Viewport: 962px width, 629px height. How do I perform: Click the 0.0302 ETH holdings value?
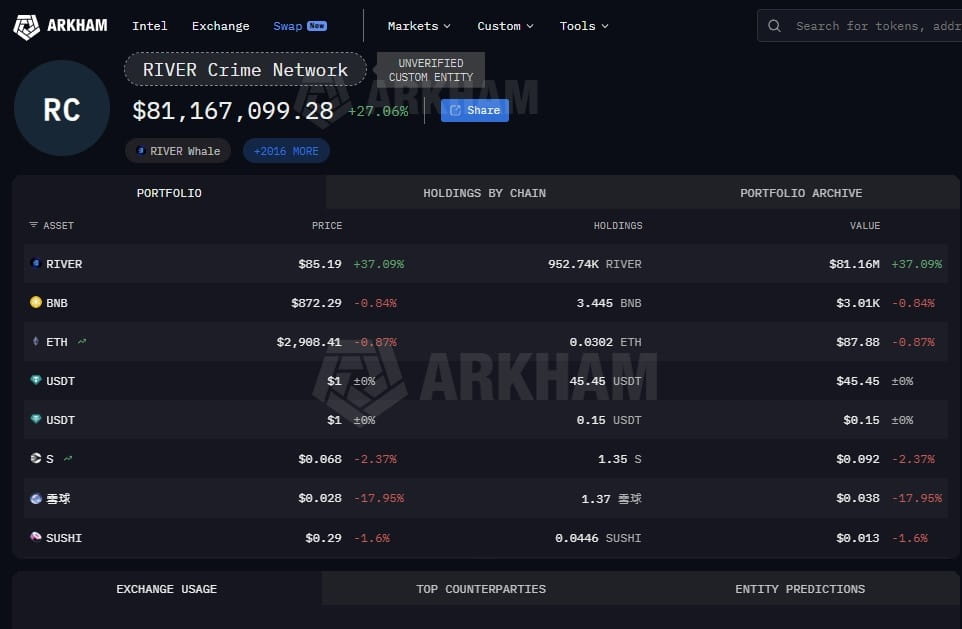click(605, 342)
